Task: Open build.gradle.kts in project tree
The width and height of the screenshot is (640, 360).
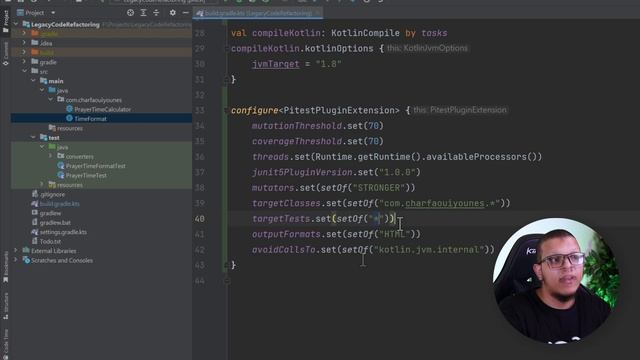Action: coord(60,204)
